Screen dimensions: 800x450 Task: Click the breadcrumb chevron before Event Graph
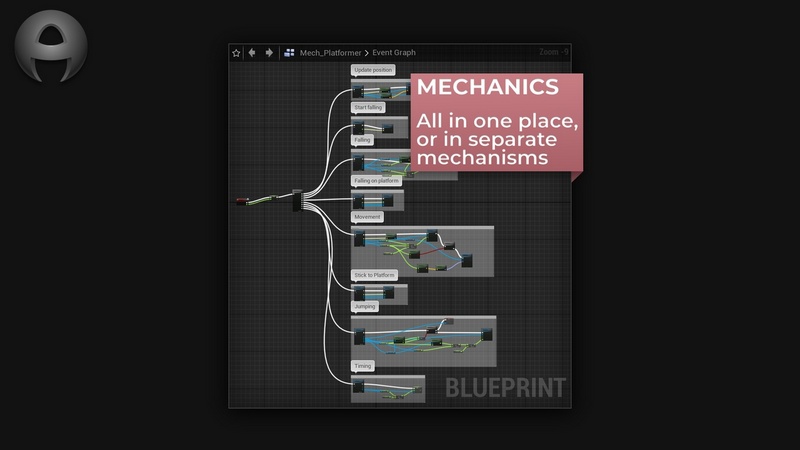(x=366, y=52)
